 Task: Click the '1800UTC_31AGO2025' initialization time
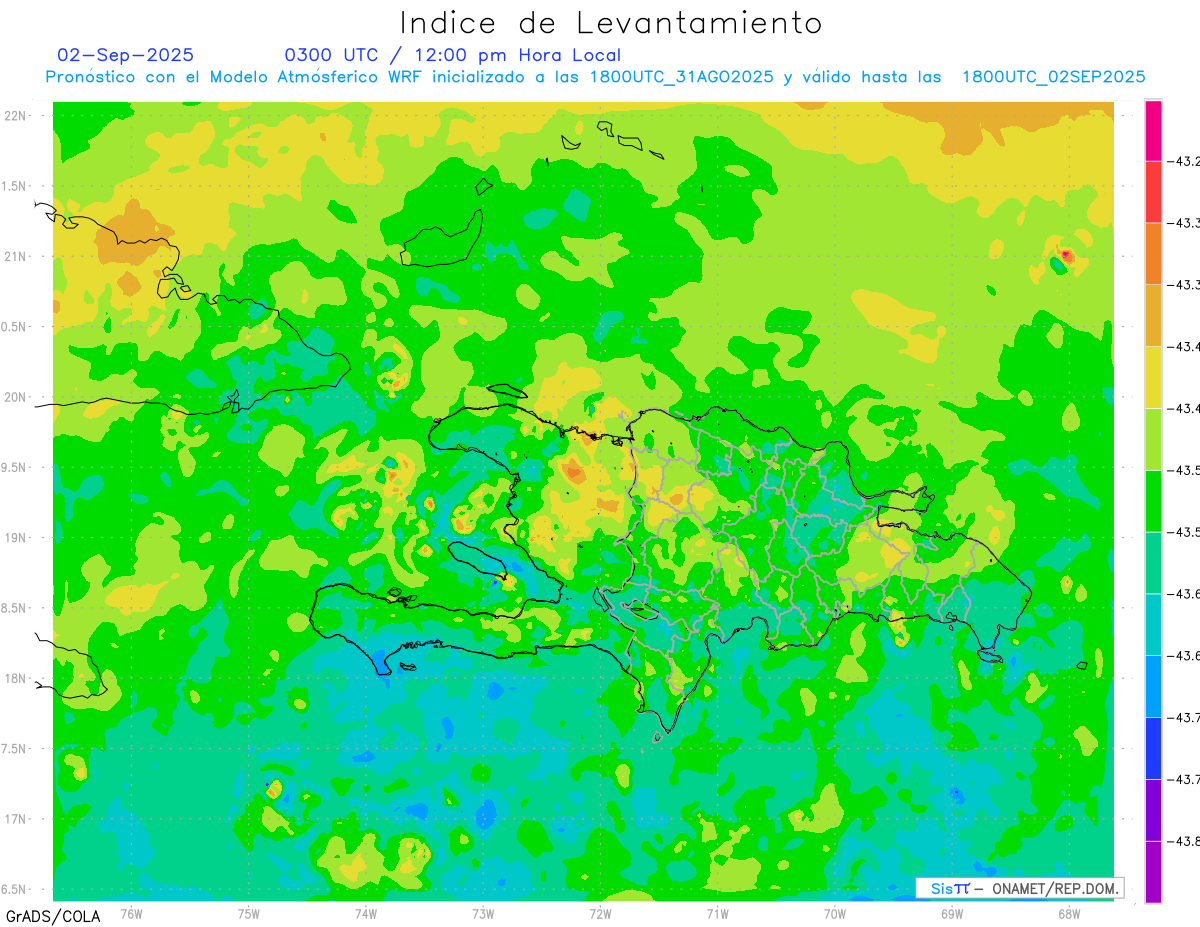682,77
